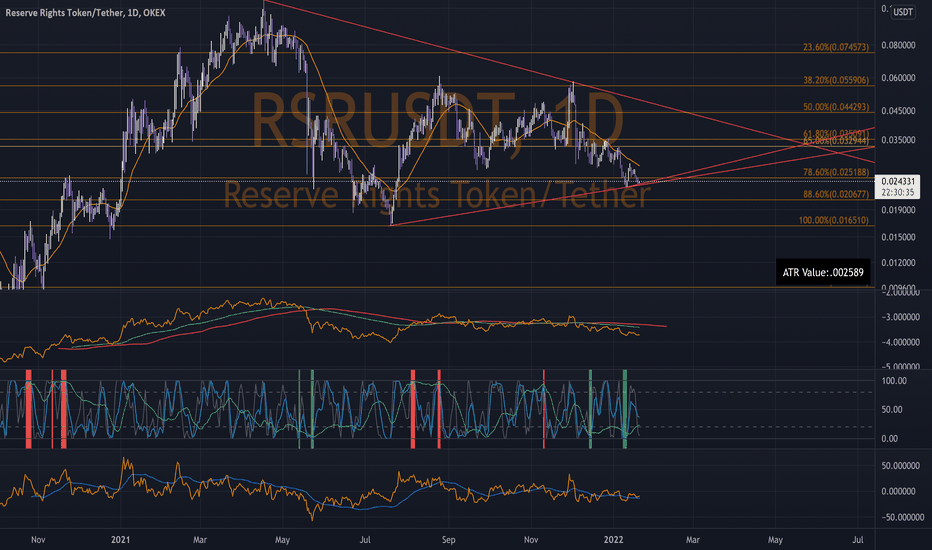Select the 38.20%(0.055906) Fibonacci level label
This screenshot has height=550, width=932.
pos(836,80)
